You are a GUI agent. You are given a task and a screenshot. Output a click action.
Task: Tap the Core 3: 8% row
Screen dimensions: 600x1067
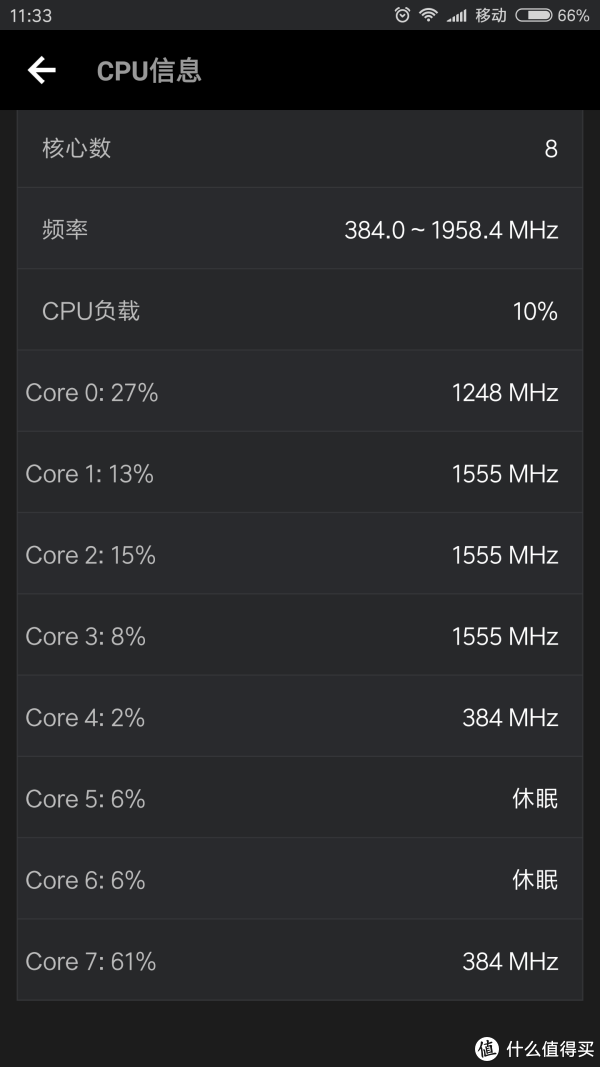(300, 635)
